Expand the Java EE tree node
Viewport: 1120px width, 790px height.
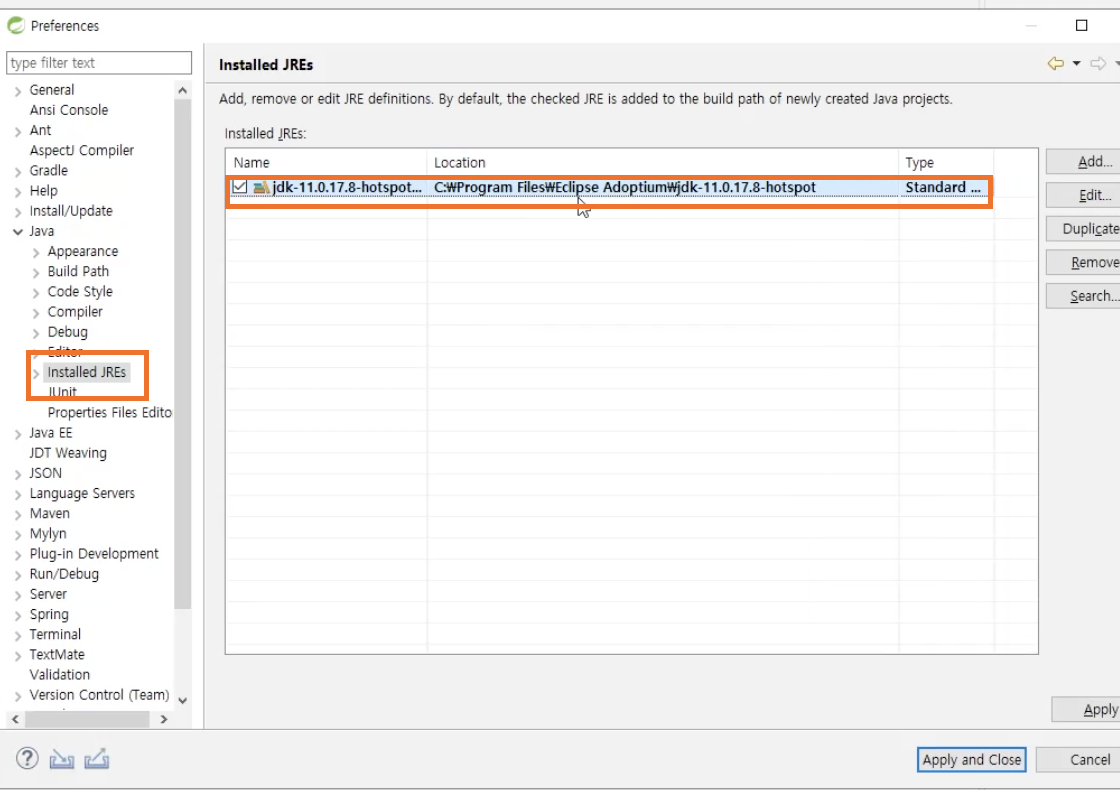click(x=18, y=434)
